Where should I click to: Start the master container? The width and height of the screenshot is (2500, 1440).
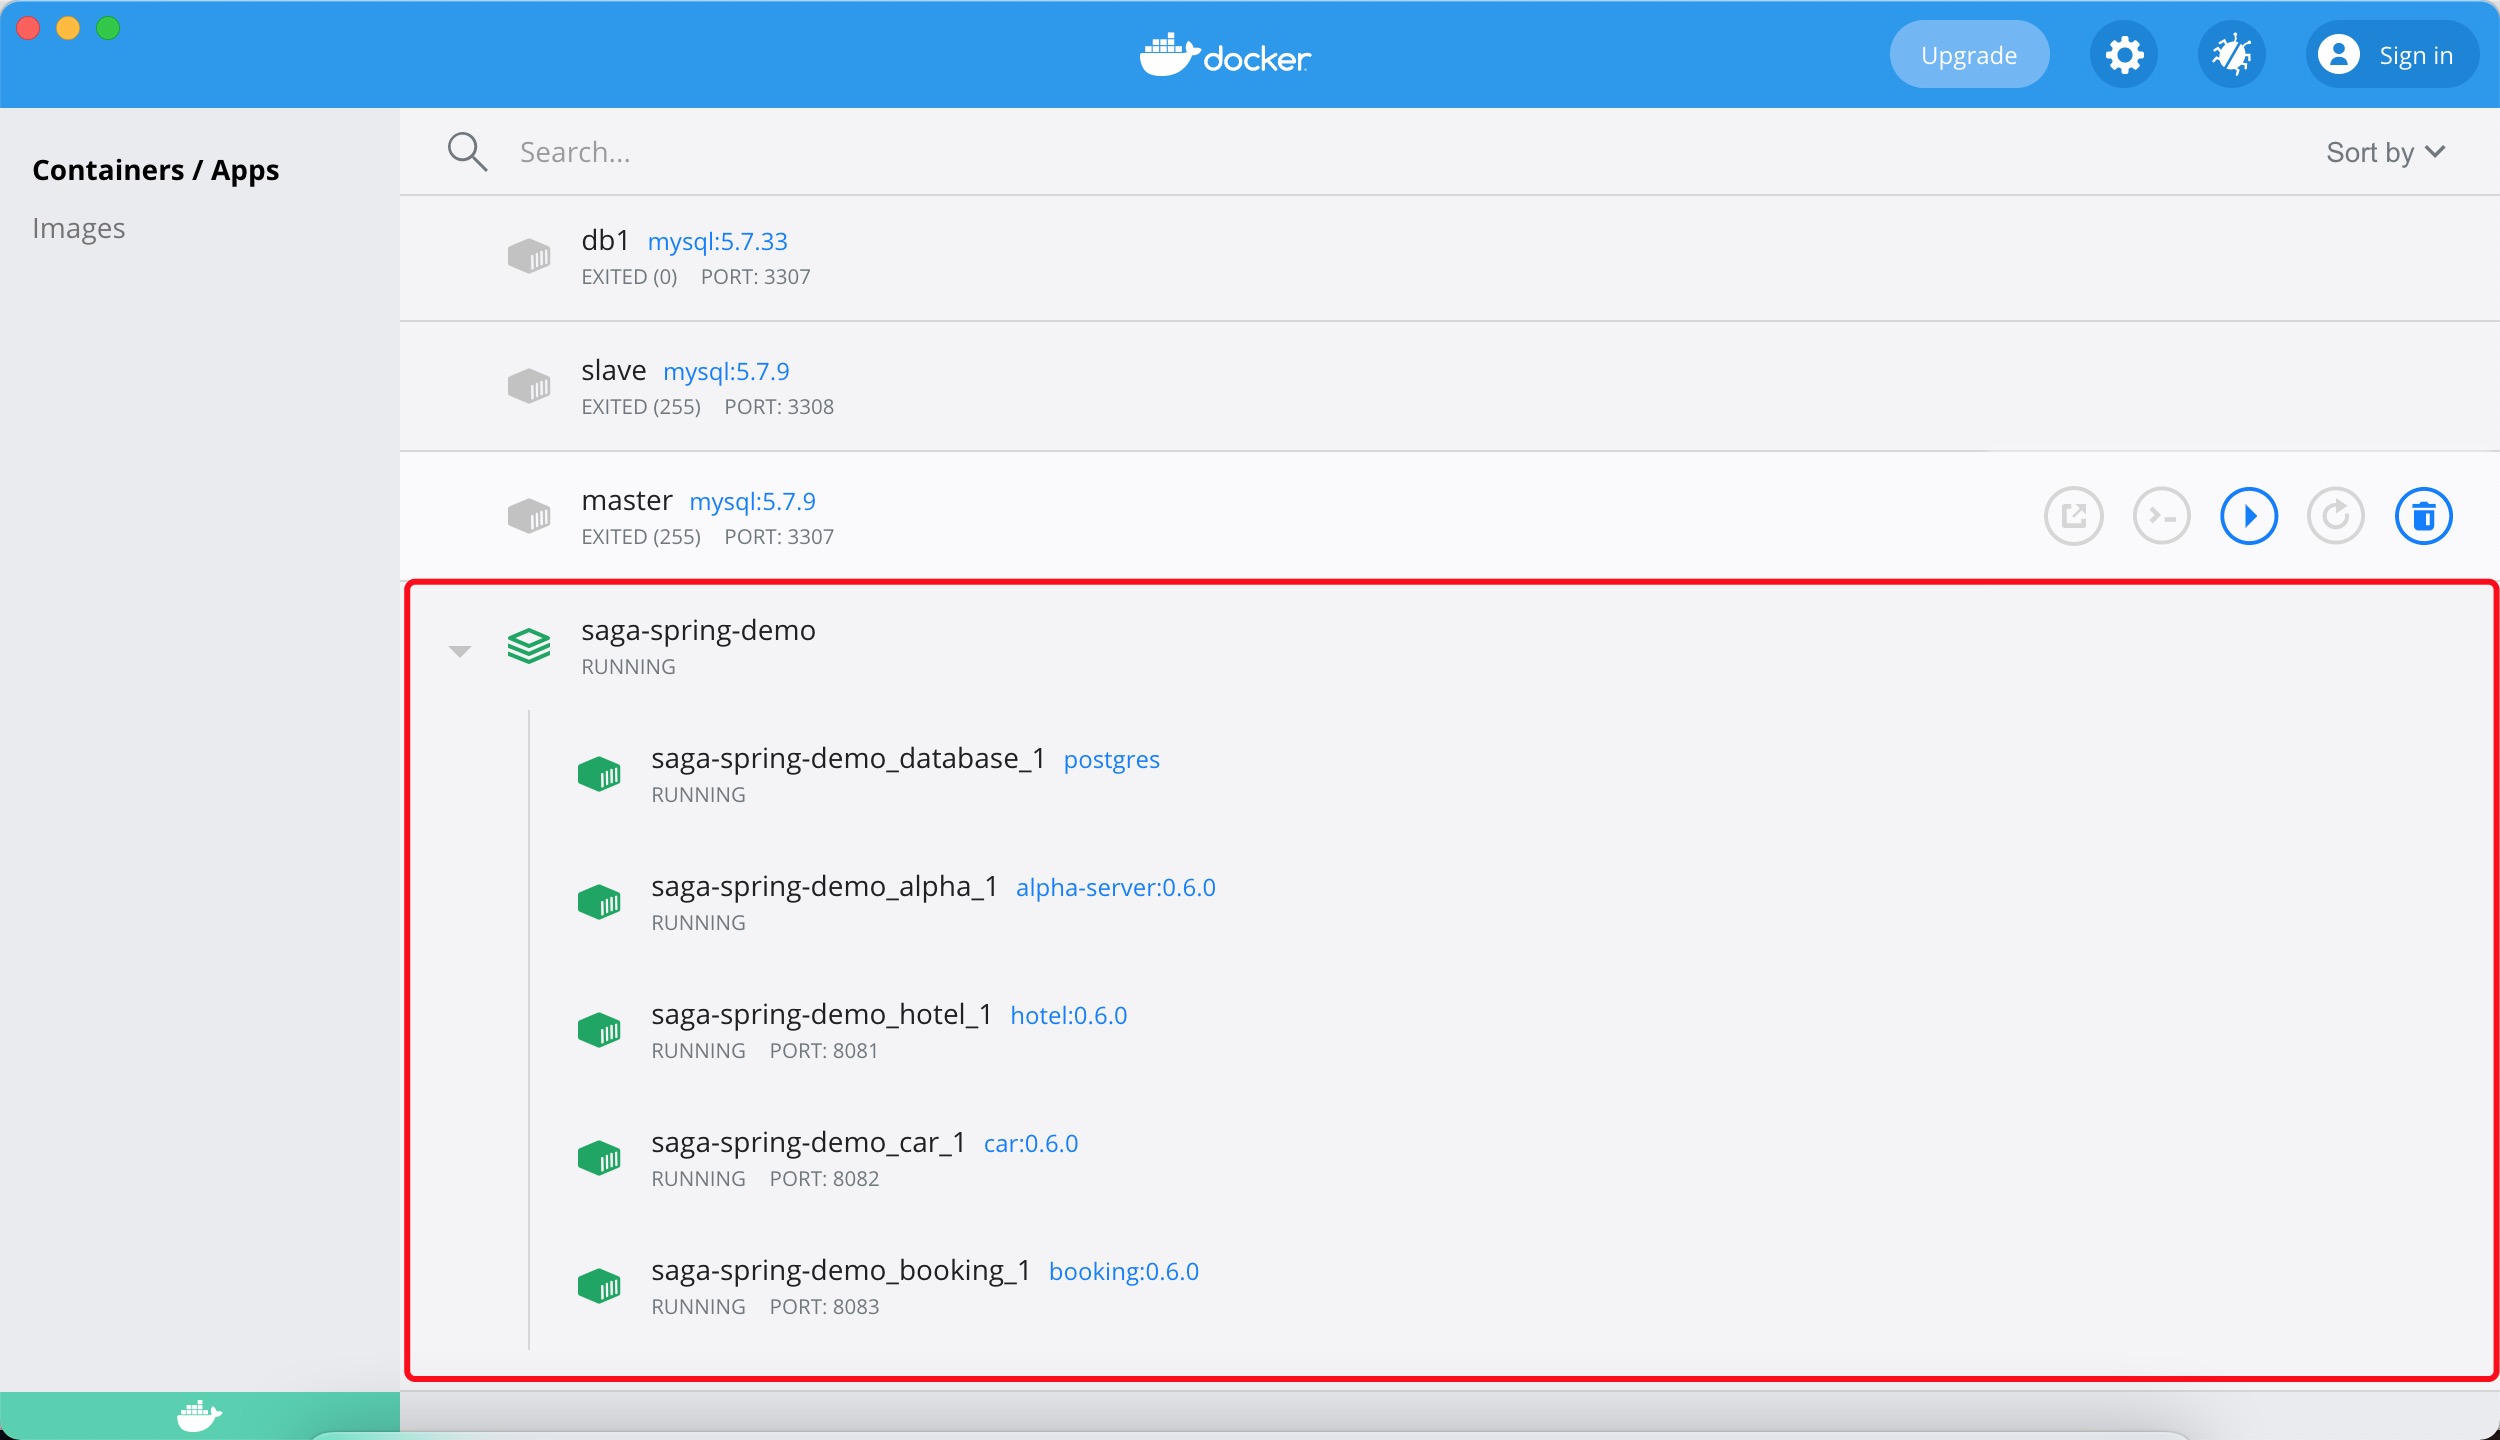click(x=2249, y=516)
